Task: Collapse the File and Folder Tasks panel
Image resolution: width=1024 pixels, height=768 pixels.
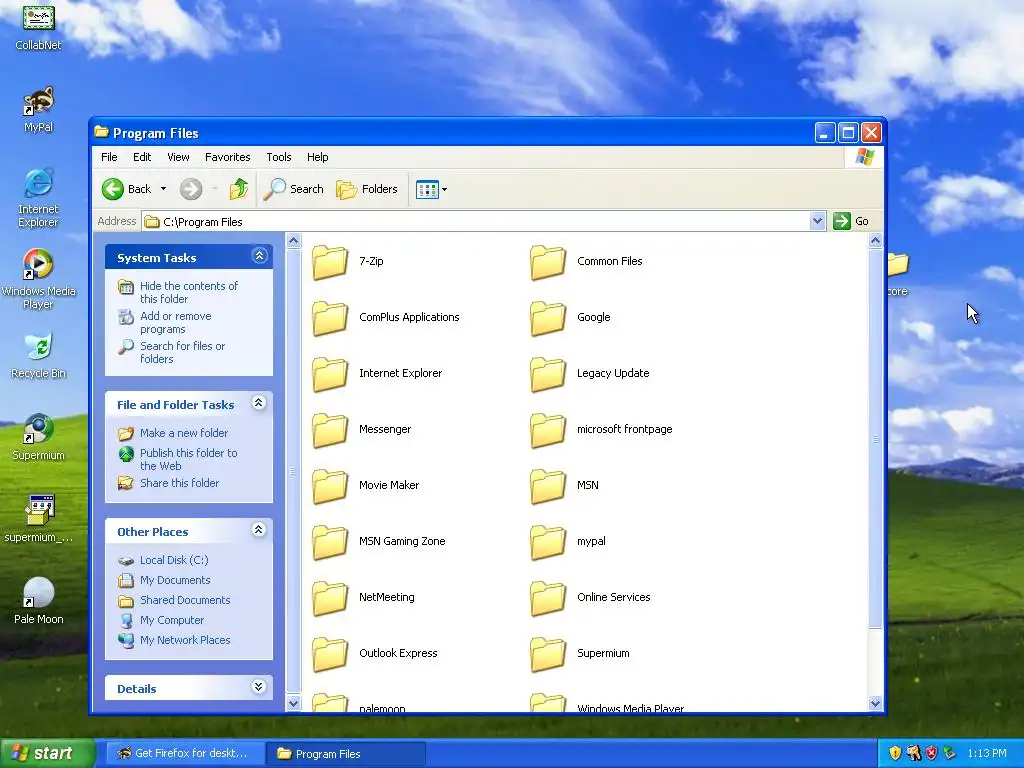Action: 259,403
